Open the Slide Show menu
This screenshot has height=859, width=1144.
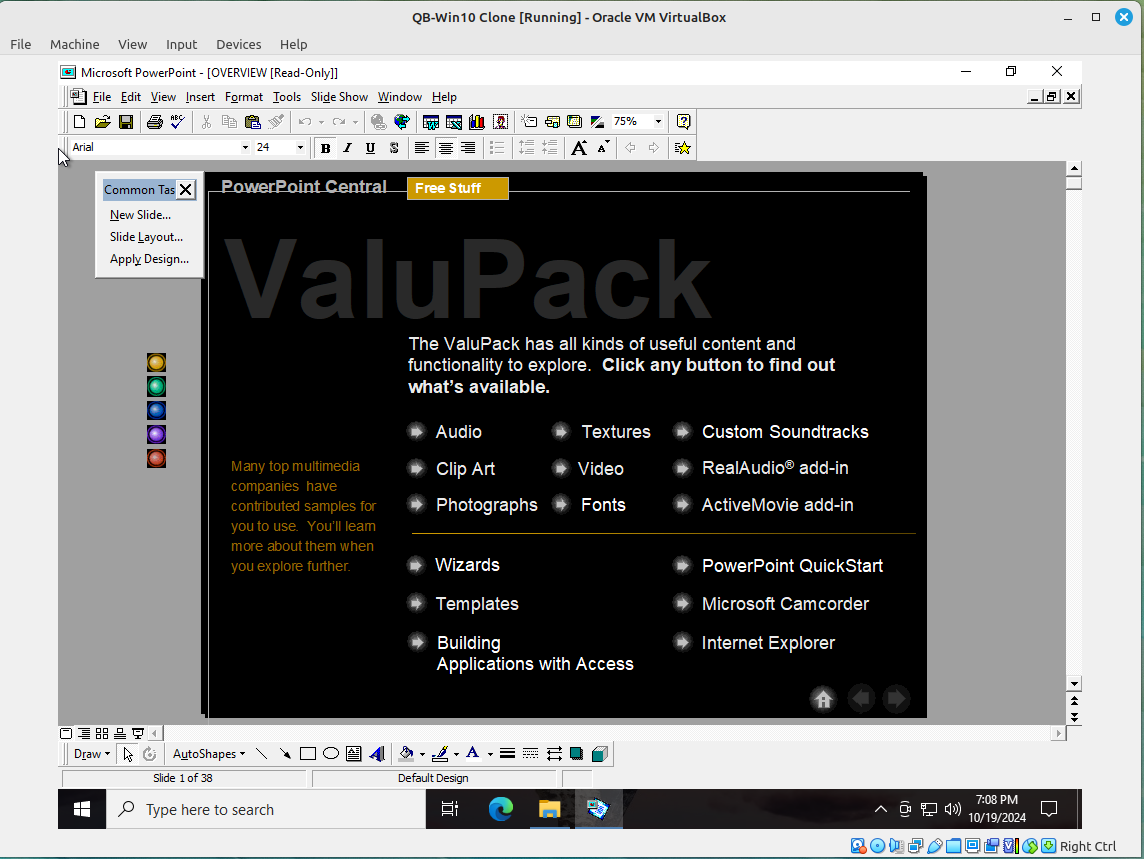pos(339,97)
